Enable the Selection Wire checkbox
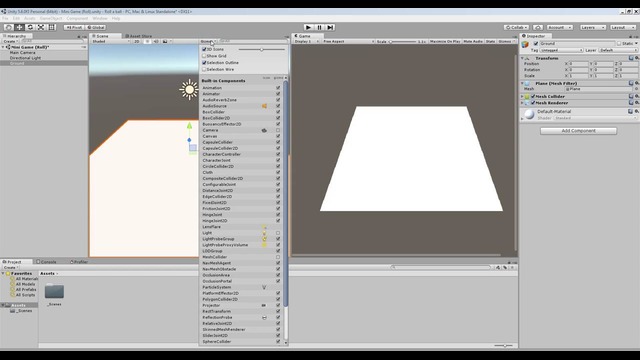The image size is (640, 360). pyautogui.click(x=204, y=69)
